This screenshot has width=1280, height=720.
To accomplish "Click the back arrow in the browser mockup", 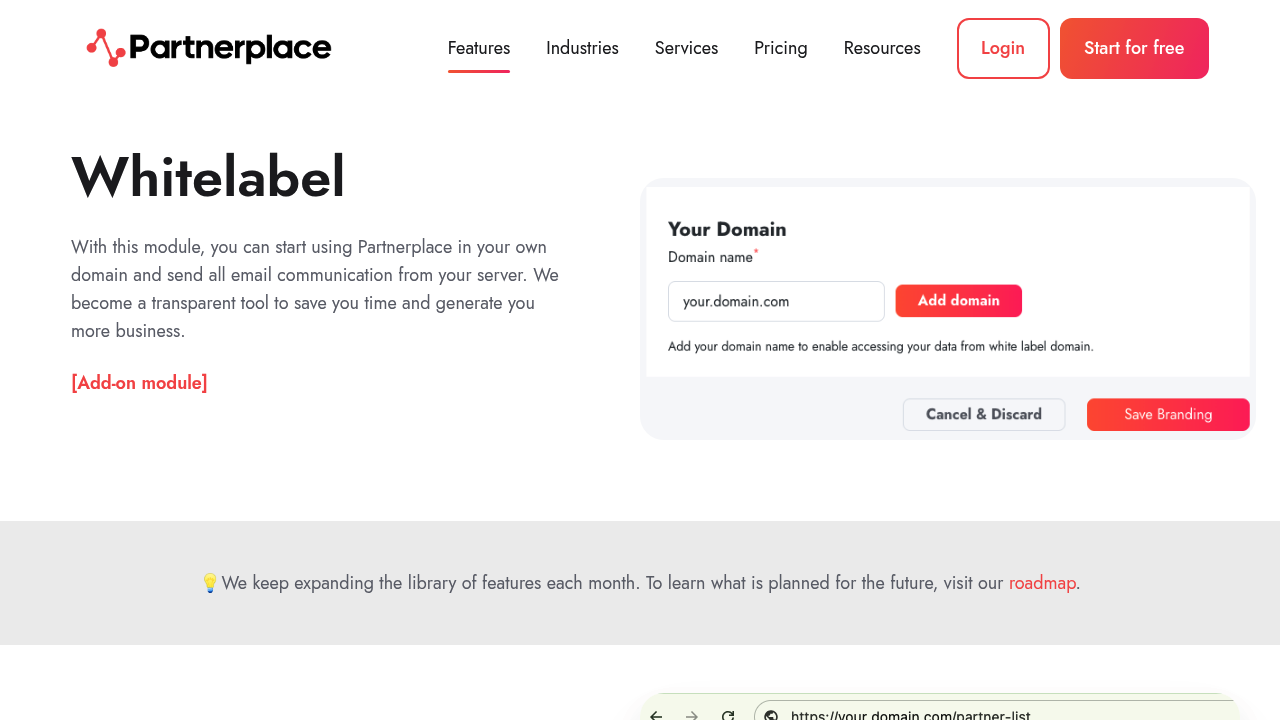I will (x=656, y=716).
